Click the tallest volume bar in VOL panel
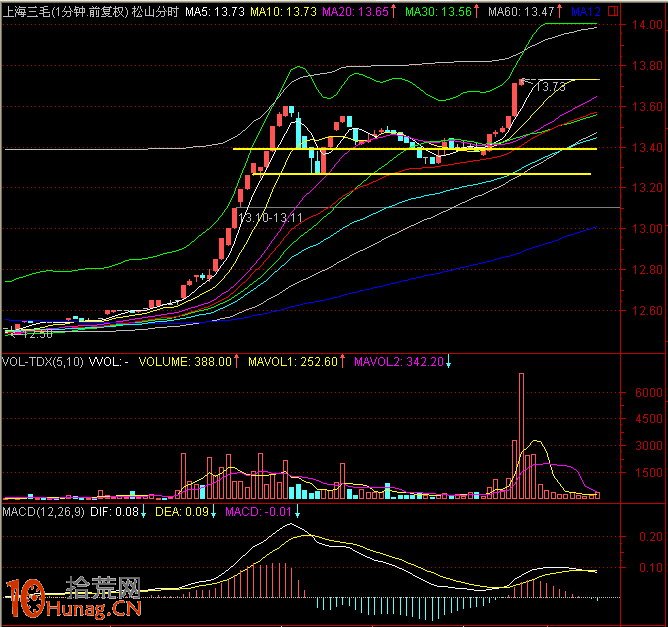The width and height of the screenshot is (668, 627). (521, 436)
